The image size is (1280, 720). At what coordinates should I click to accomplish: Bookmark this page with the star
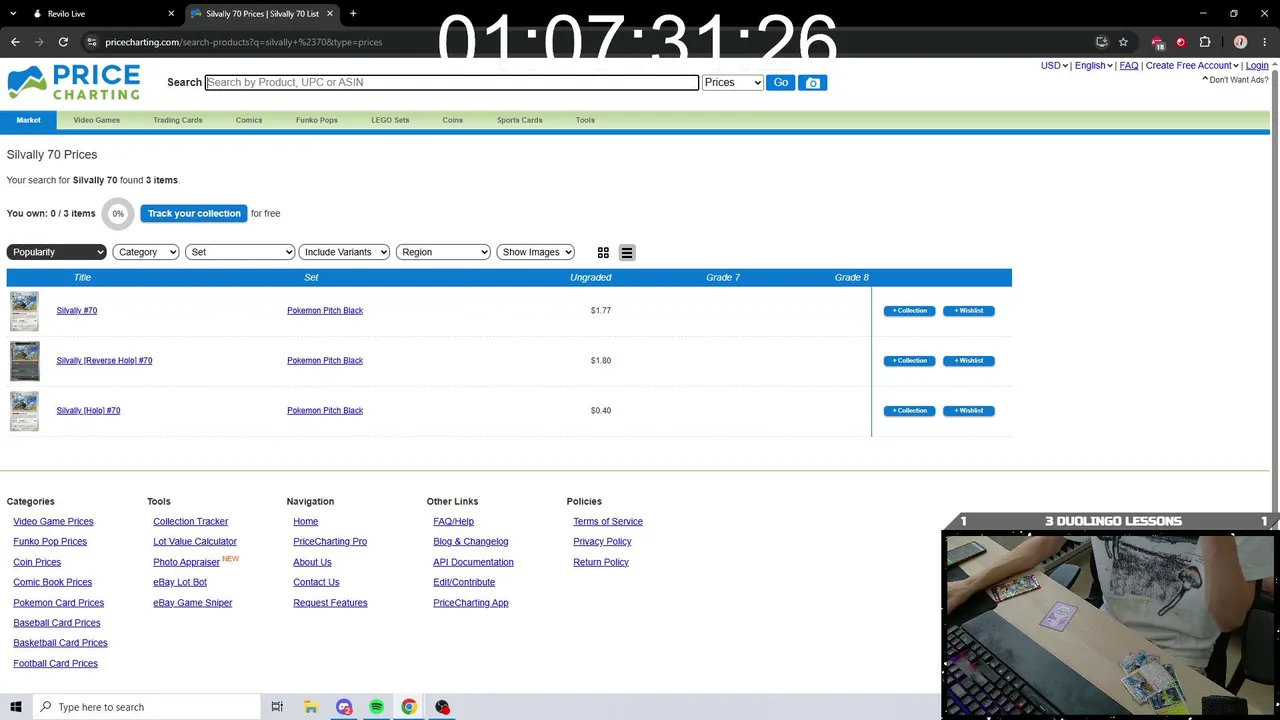click(x=1124, y=42)
